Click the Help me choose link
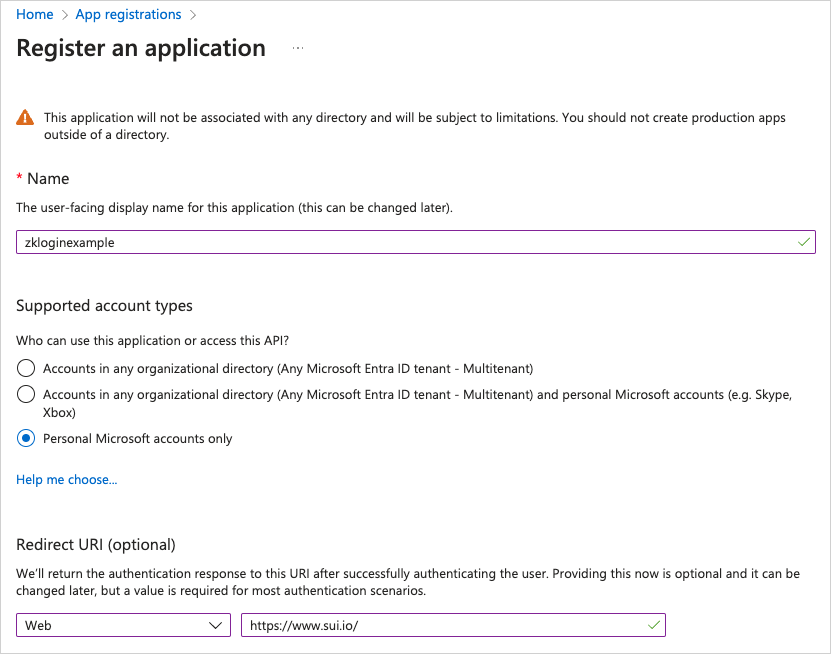831x654 pixels. (x=66, y=479)
